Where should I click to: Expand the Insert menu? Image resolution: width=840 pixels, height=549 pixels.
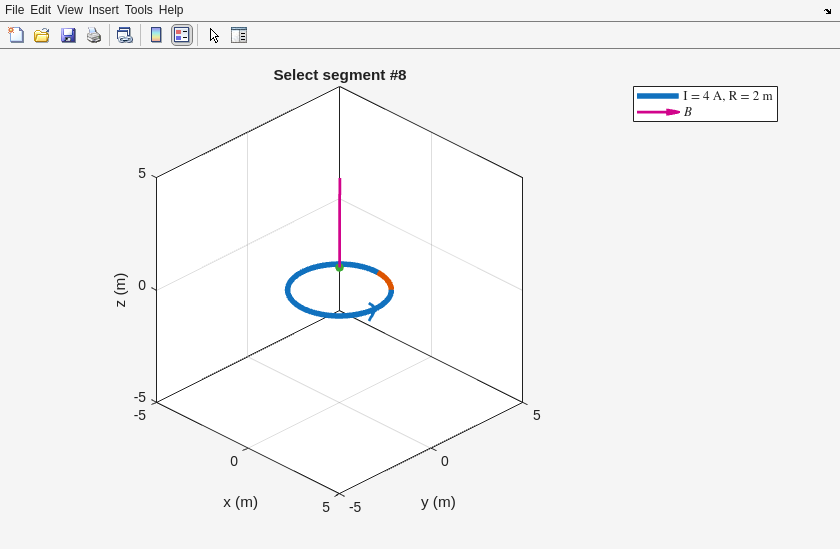(103, 10)
